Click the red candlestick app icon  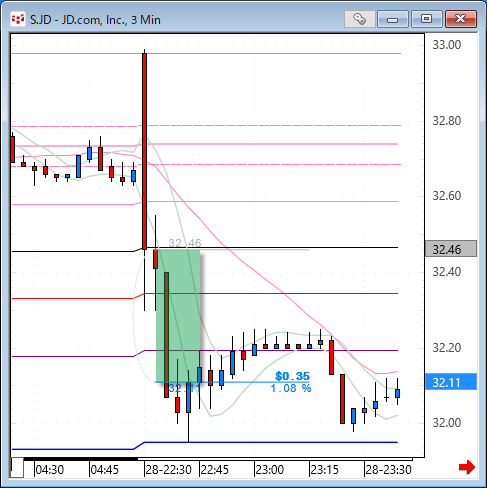pyautogui.click(x=17, y=20)
